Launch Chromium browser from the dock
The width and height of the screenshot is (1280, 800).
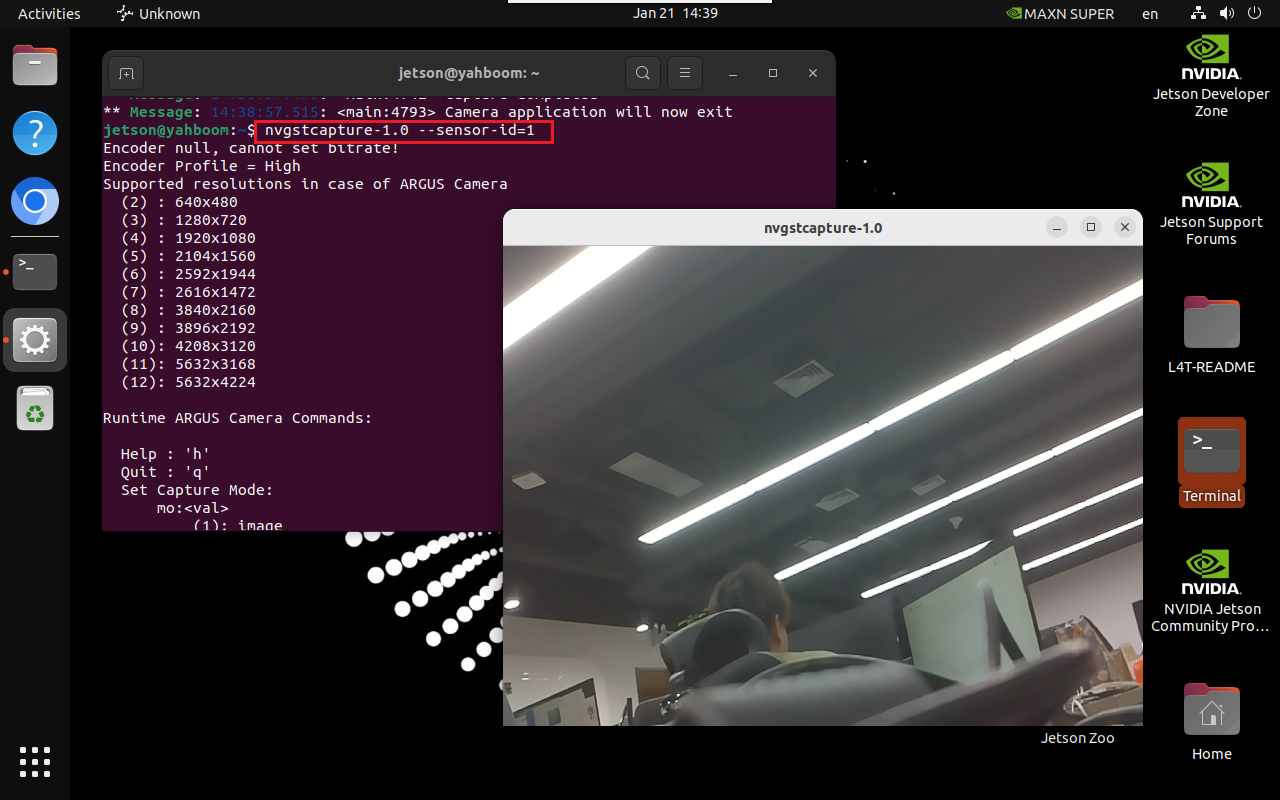(35, 203)
